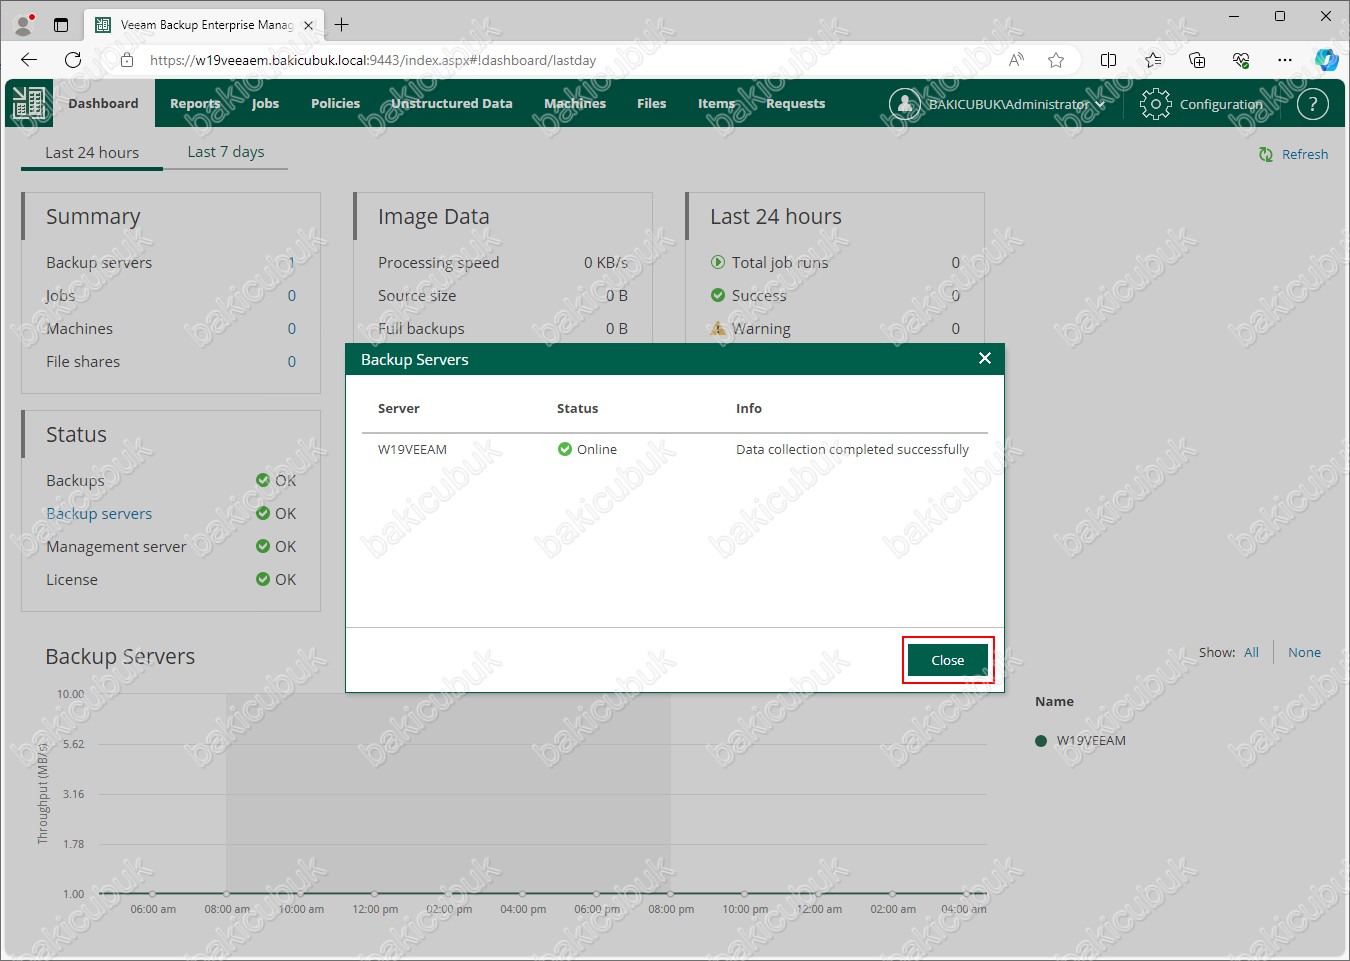
Task: Click the user avatar icon in header
Action: pos(905,104)
